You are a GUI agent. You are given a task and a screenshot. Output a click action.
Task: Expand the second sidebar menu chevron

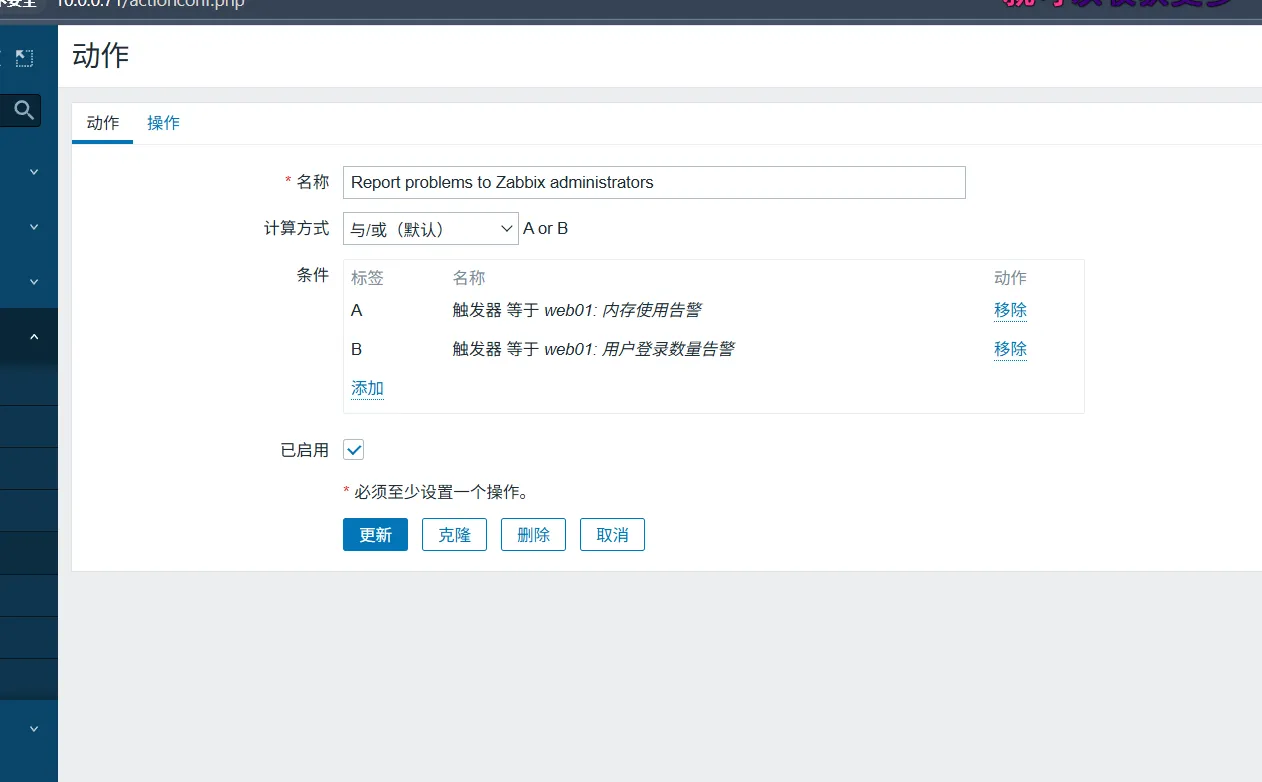point(34,227)
